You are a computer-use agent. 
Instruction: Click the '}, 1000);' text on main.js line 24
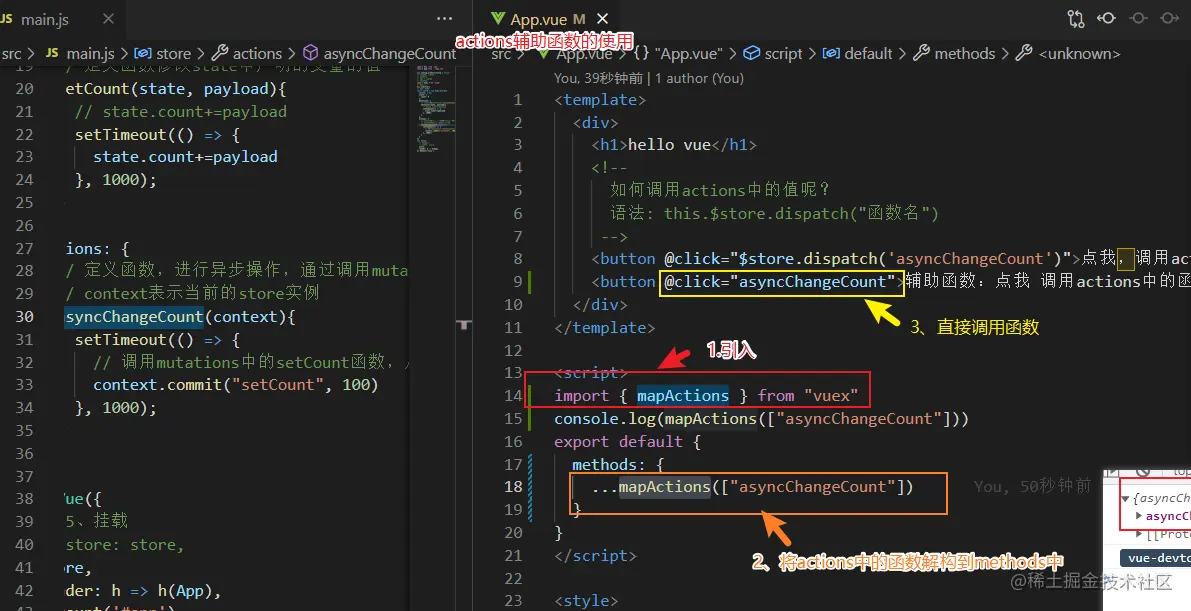115,180
